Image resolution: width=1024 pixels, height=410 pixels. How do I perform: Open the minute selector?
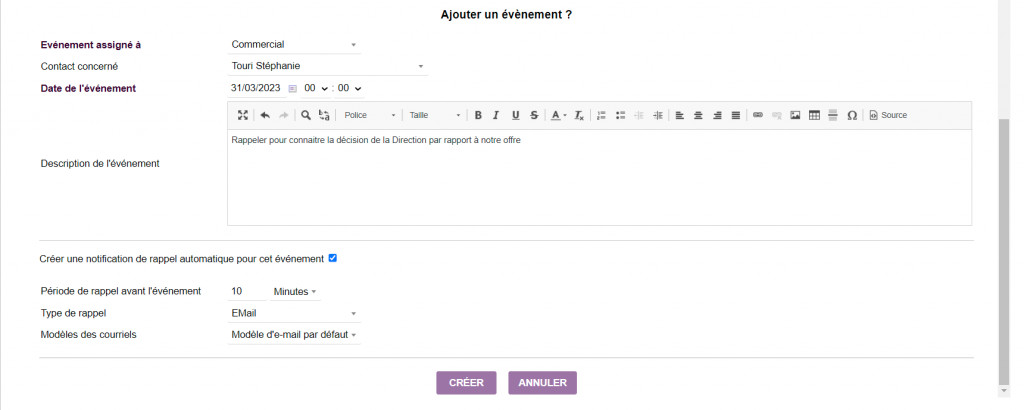(350, 88)
